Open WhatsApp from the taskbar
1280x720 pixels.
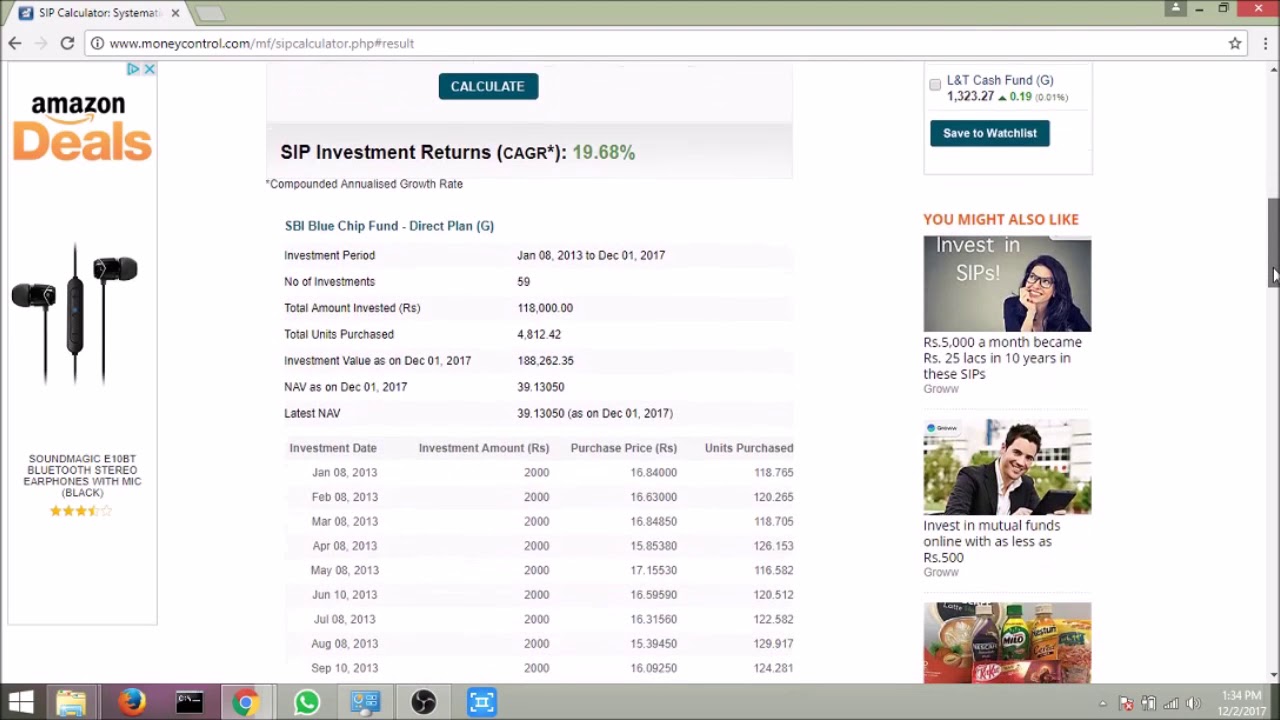(307, 702)
